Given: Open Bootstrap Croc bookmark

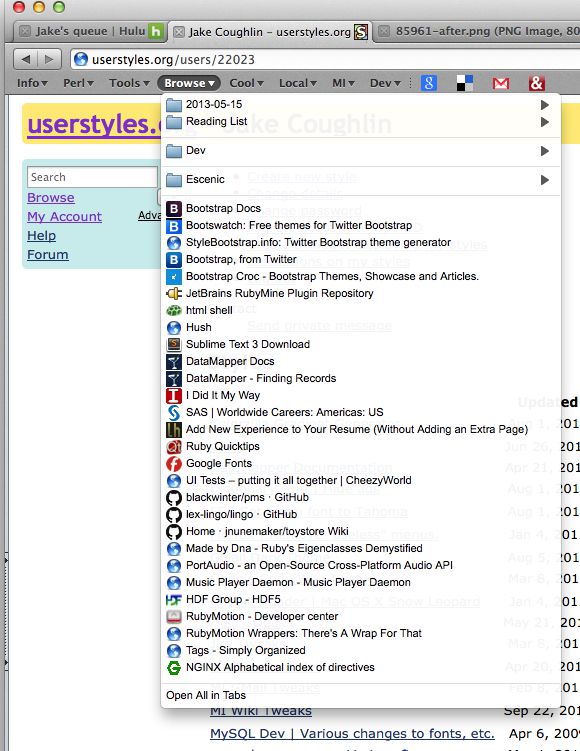Looking at the screenshot, I should (x=360, y=276).
